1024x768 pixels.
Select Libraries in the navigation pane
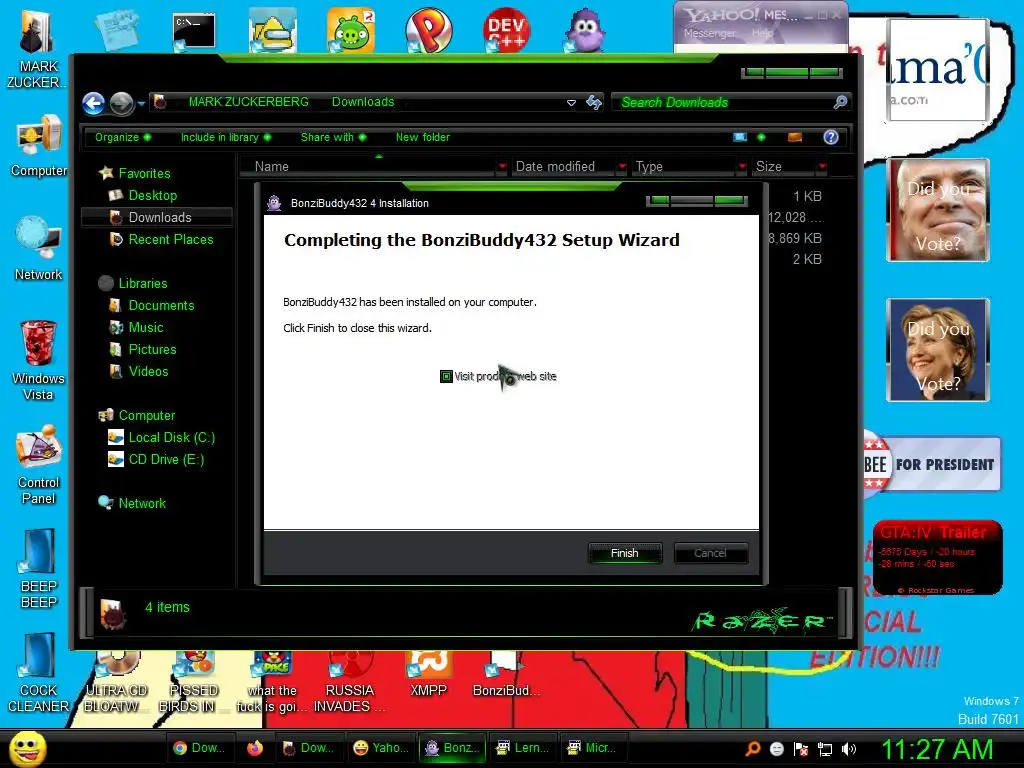pos(142,283)
